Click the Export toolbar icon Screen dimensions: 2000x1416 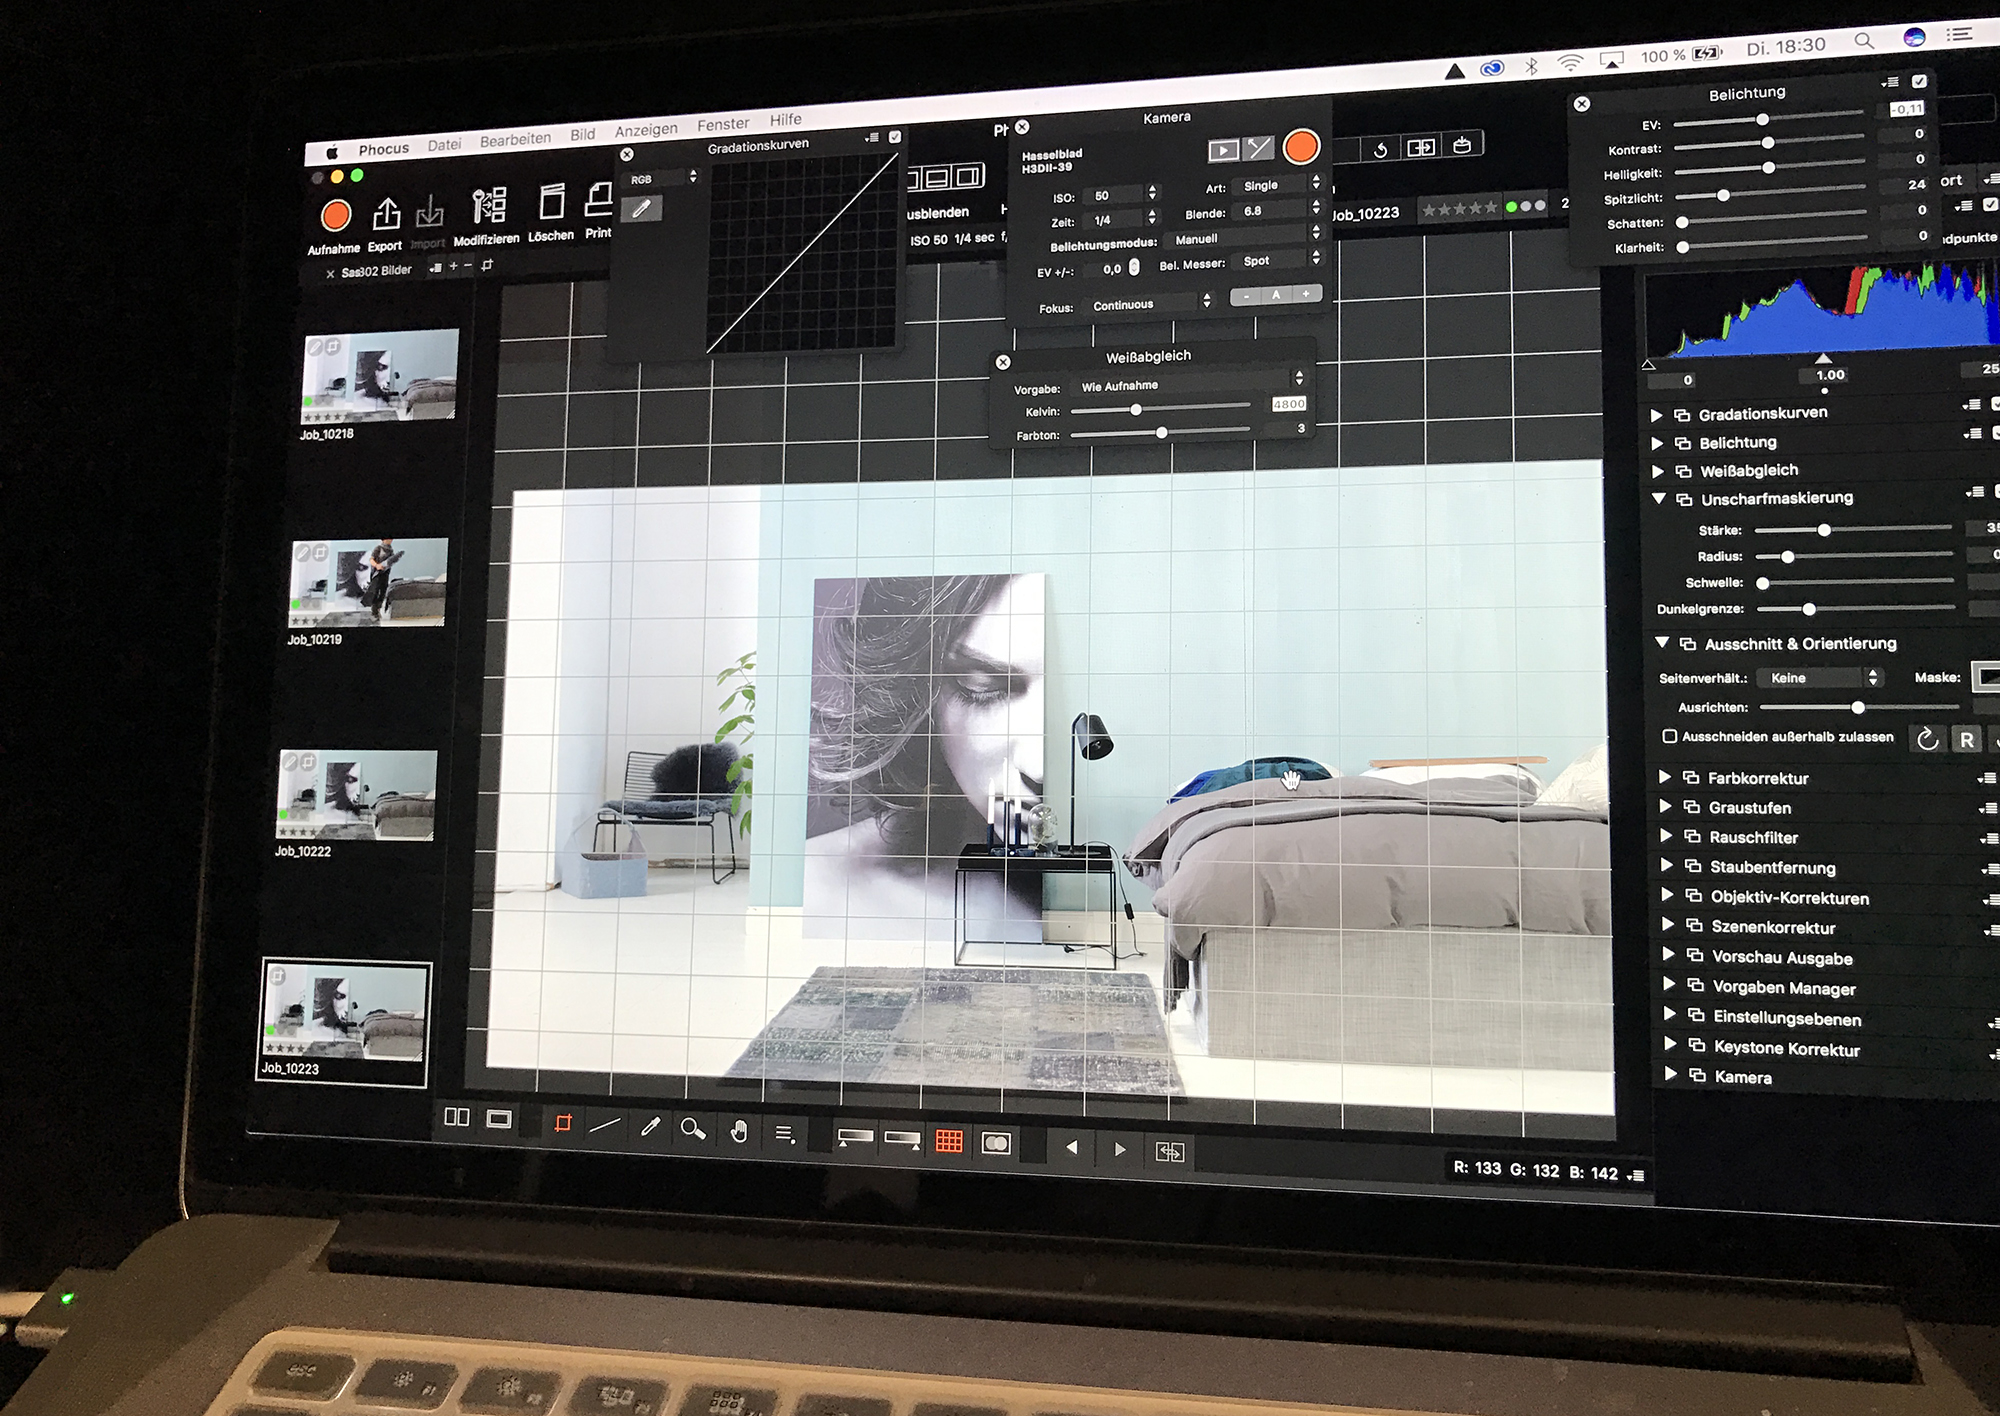click(x=386, y=214)
